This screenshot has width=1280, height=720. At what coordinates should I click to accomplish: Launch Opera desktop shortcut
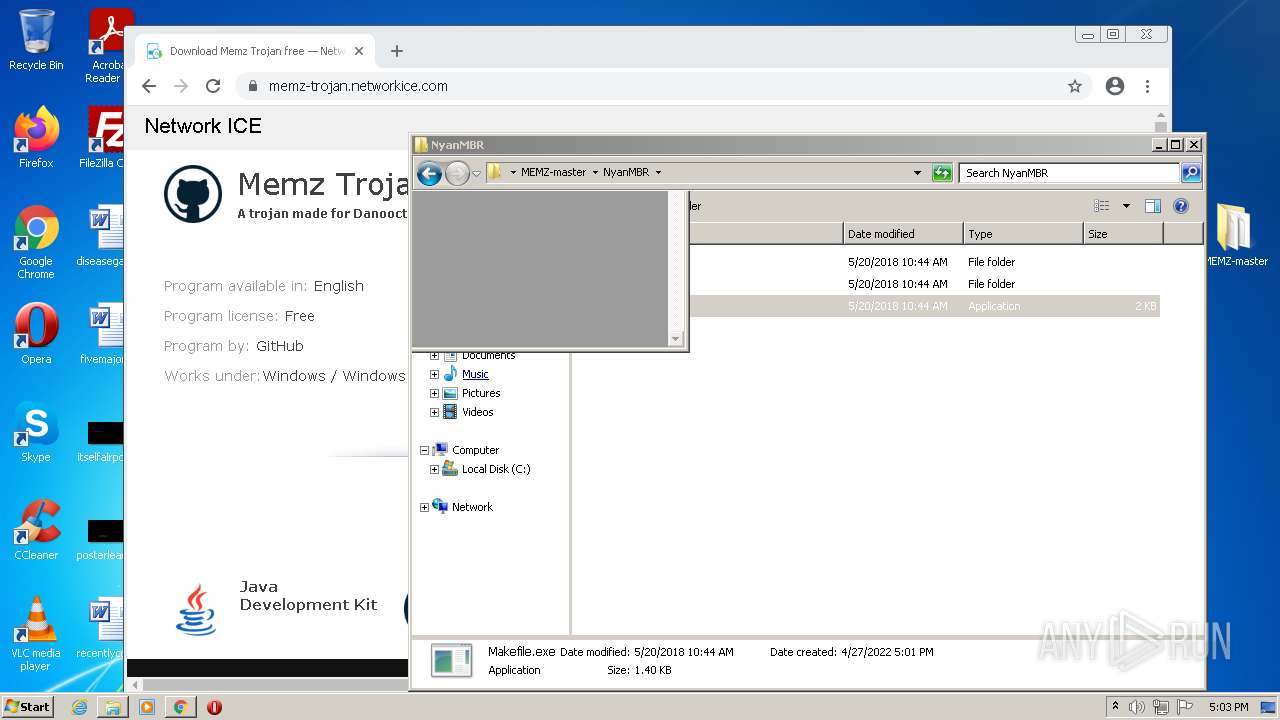coord(36,333)
